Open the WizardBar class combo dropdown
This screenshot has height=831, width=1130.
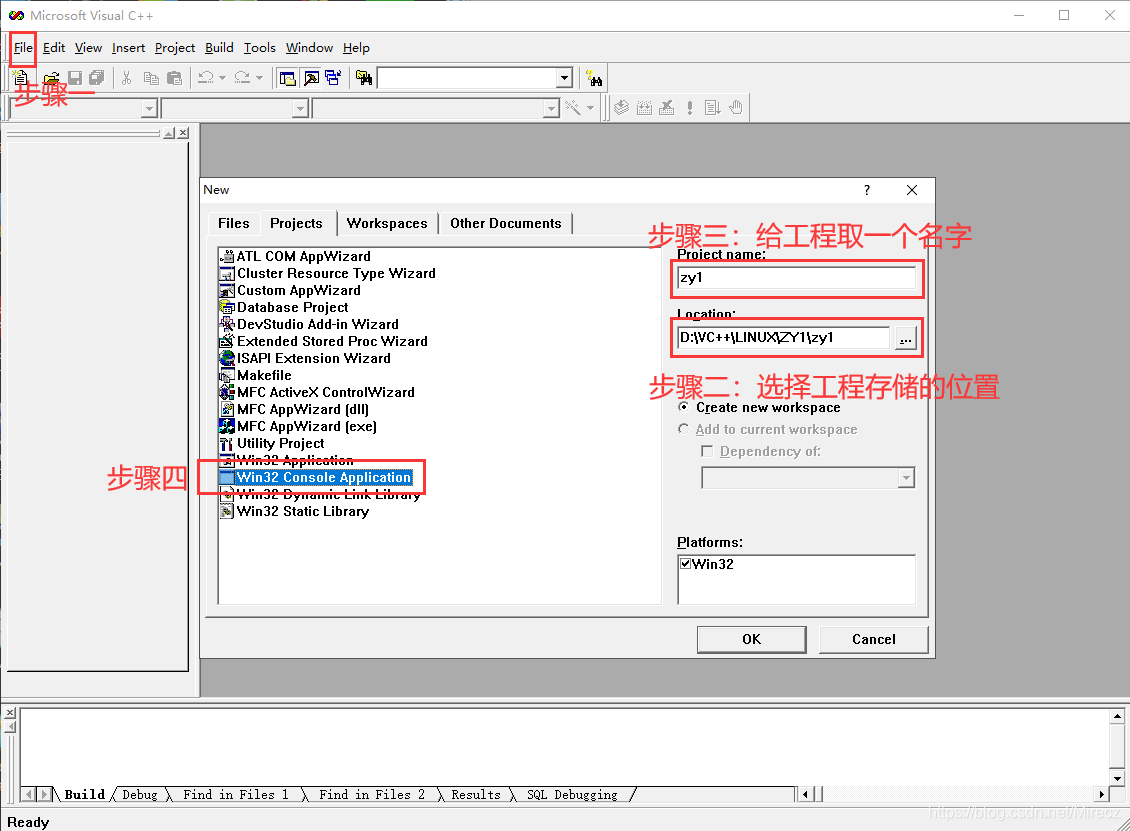[x=149, y=108]
